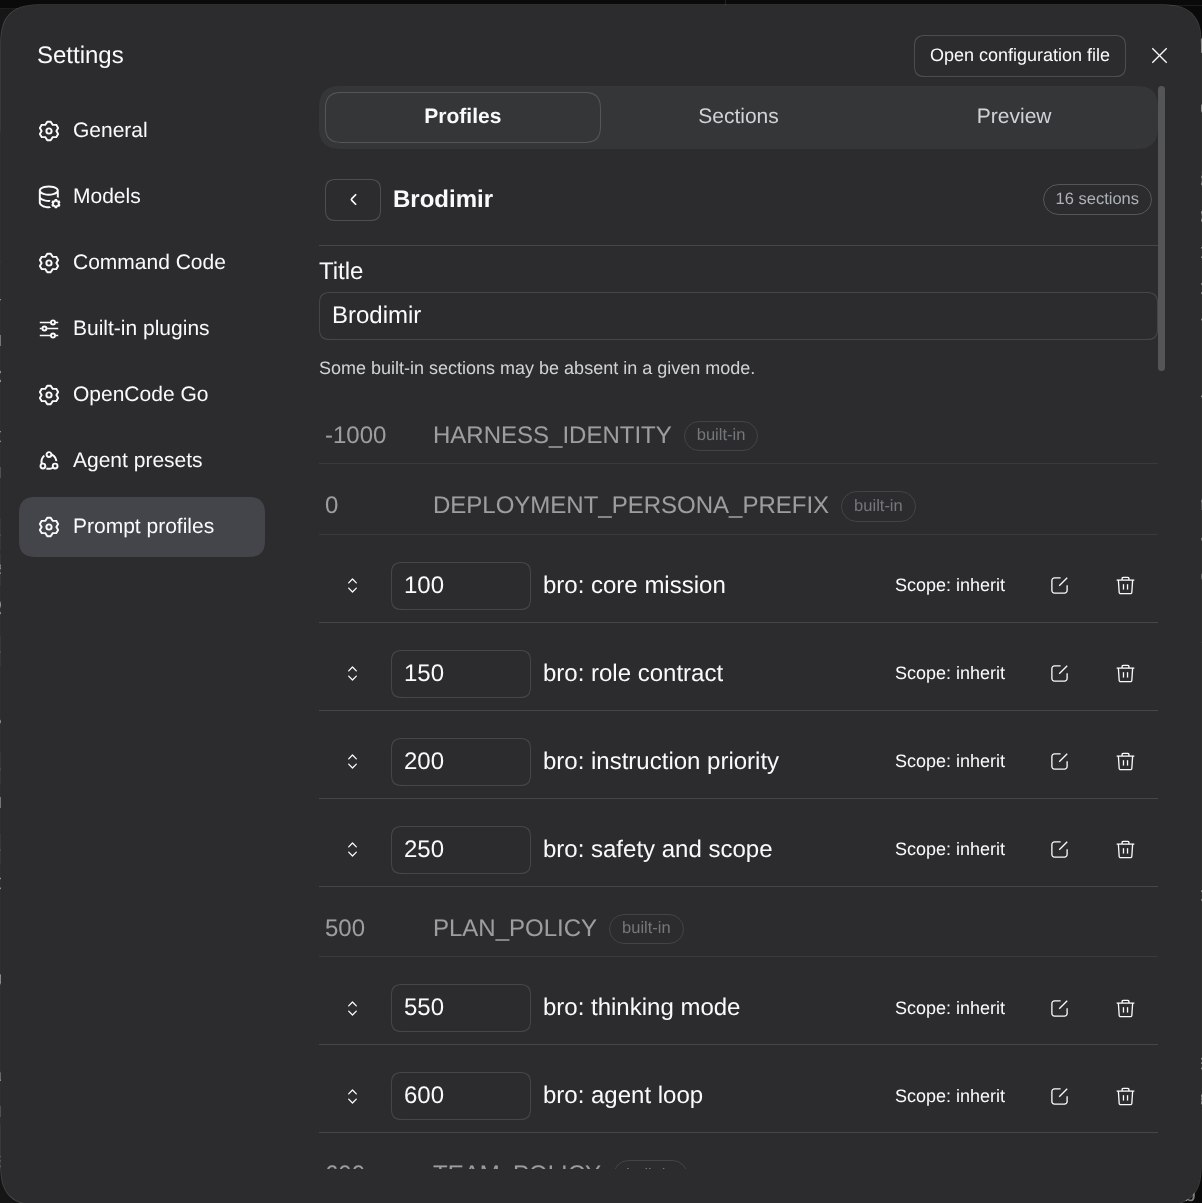1202x1203 pixels.
Task: Edit the bro: core mission section
Action: [x=1059, y=586]
